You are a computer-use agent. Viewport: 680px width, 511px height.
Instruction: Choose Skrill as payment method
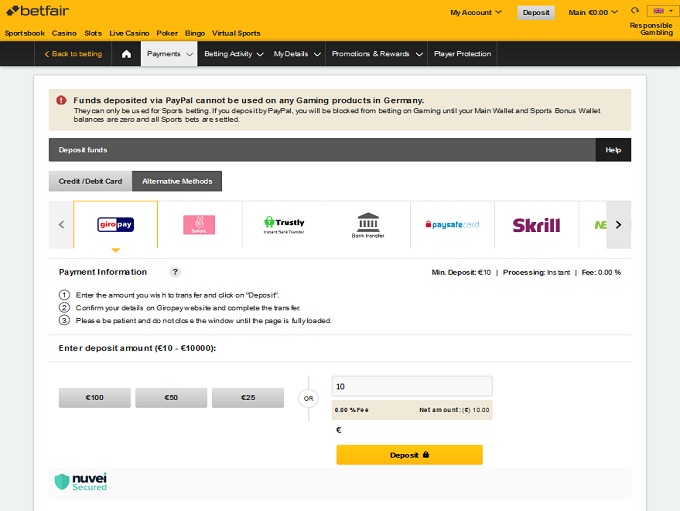tap(536, 225)
